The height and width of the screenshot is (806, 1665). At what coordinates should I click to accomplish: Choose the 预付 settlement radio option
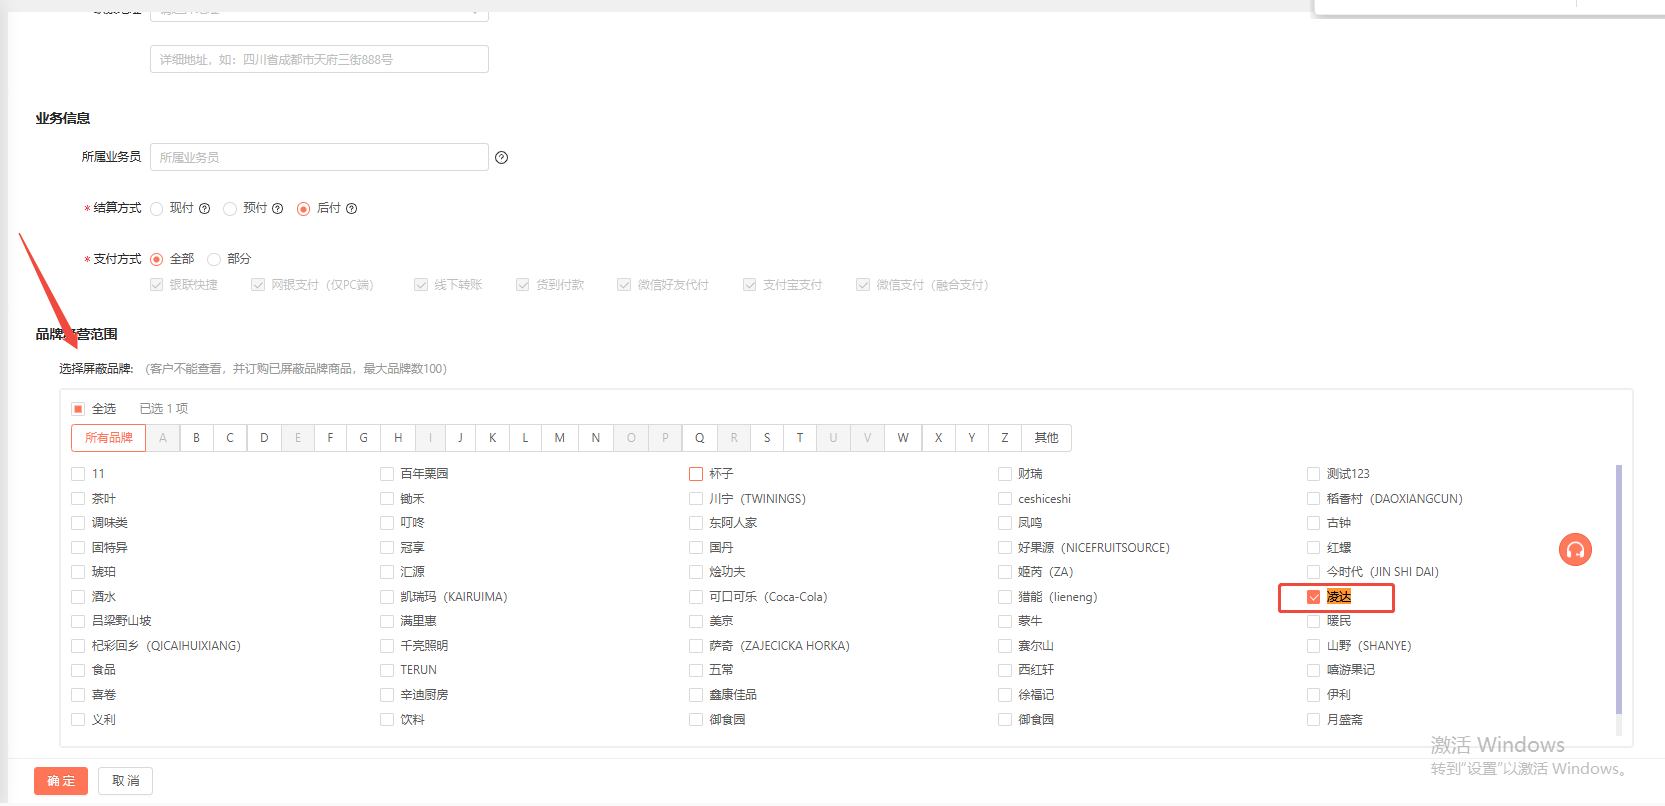[x=230, y=209]
